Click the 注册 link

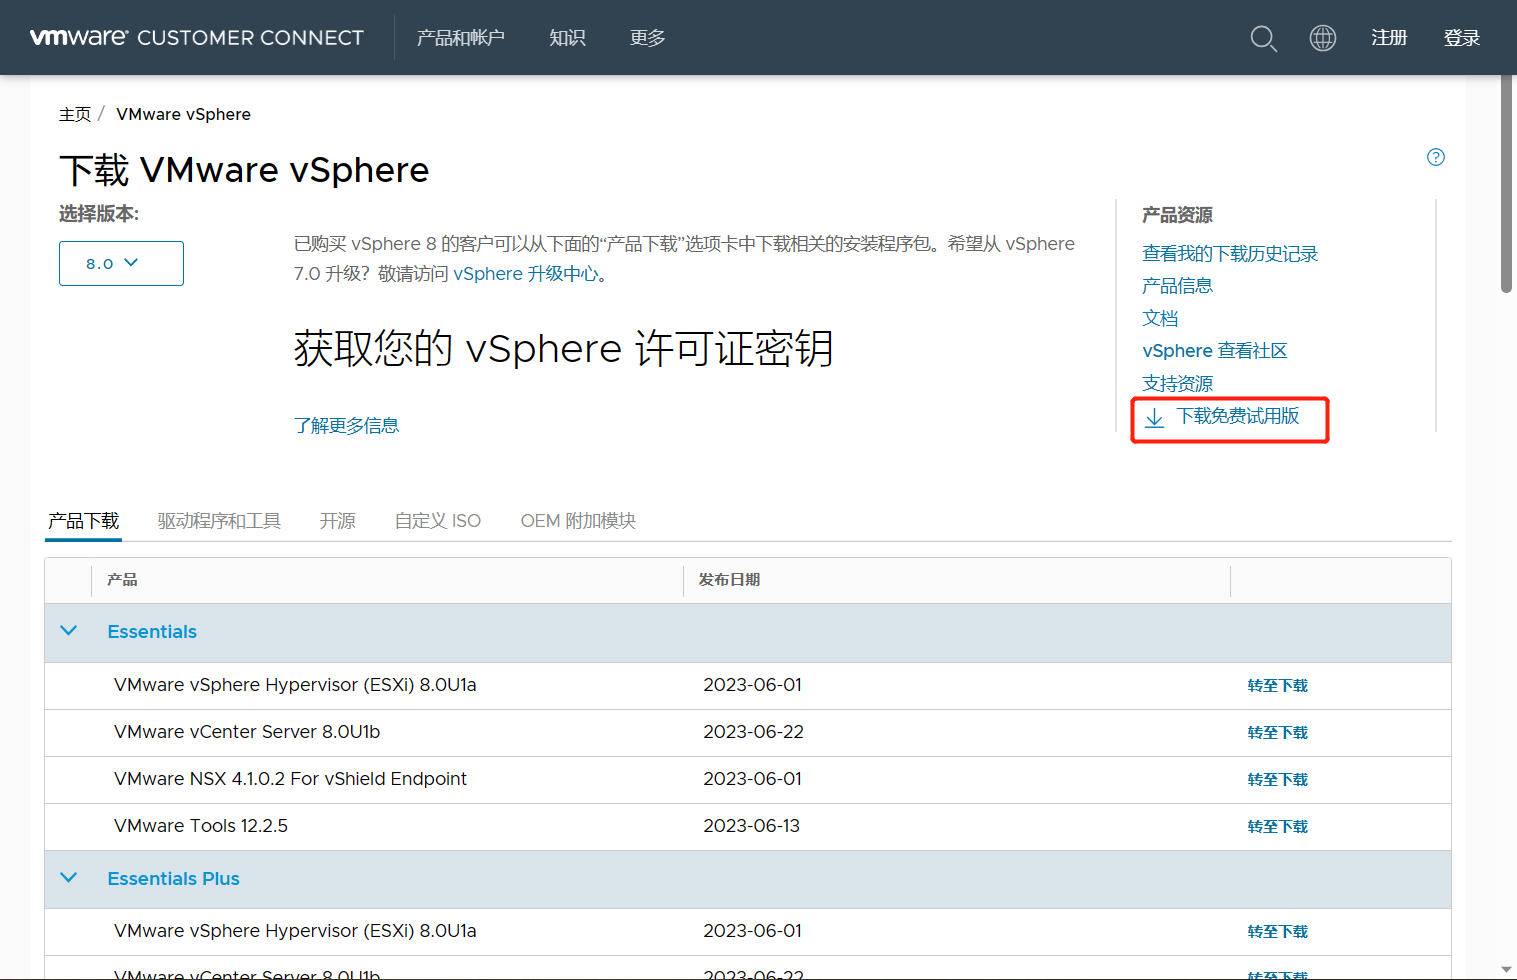(1389, 38)
